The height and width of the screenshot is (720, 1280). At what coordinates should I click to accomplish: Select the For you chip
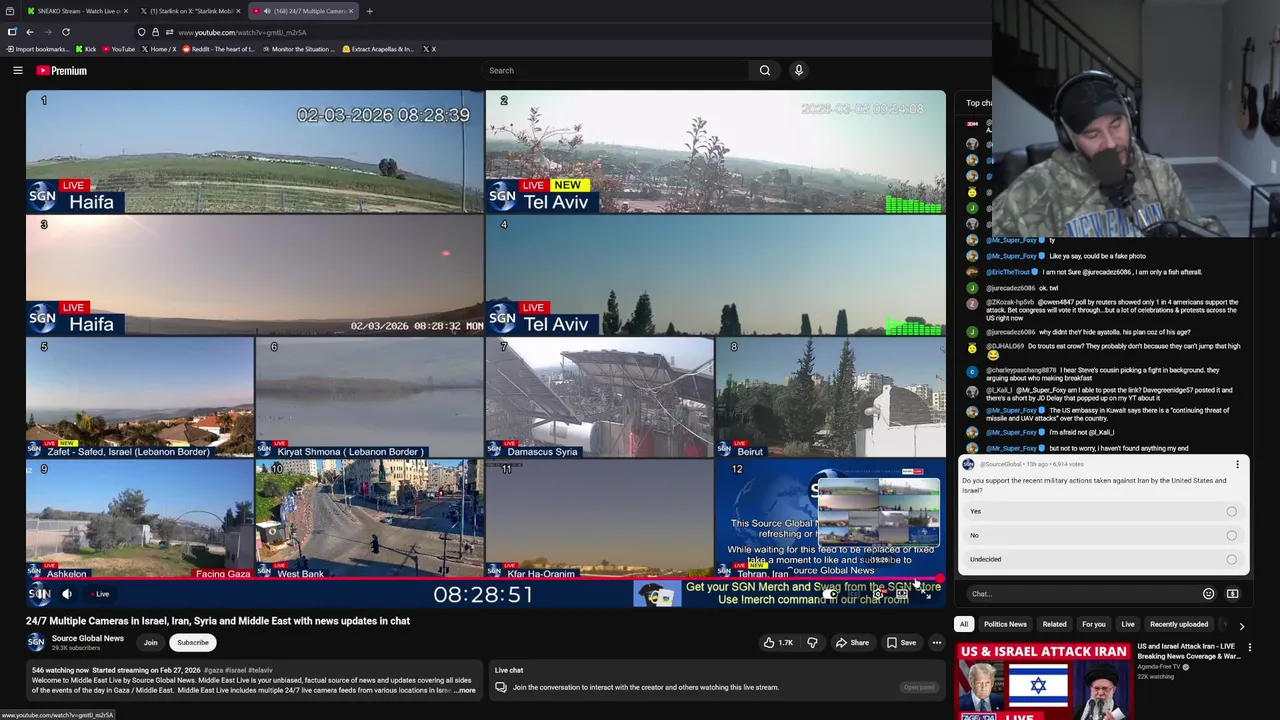point(1093,624)
